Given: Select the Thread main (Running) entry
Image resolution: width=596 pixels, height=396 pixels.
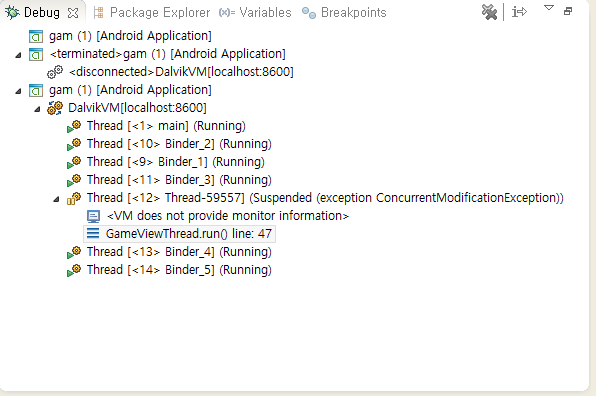Looking at the screenshot, I should tap(166, 126).
